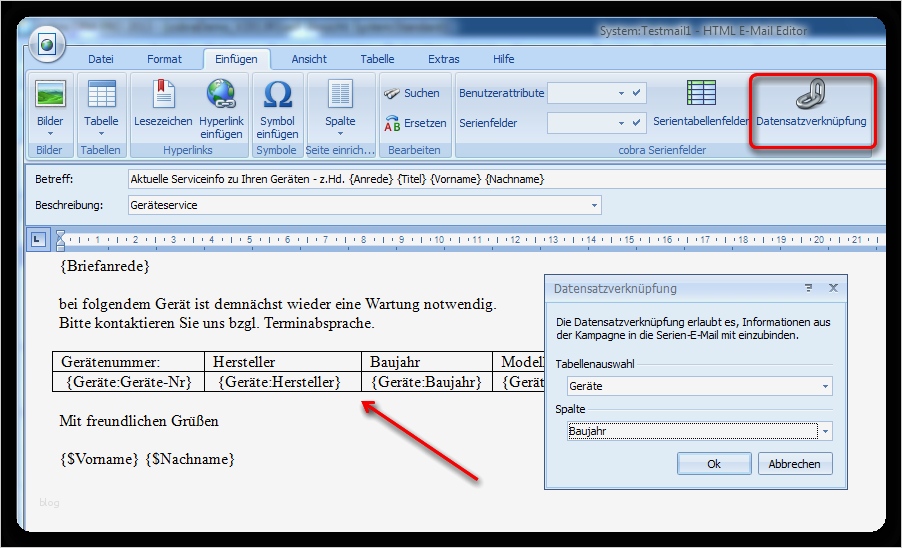The image size is (902, 548).
Task: Open the Datei tab
Action: click(x=101, y=59)
